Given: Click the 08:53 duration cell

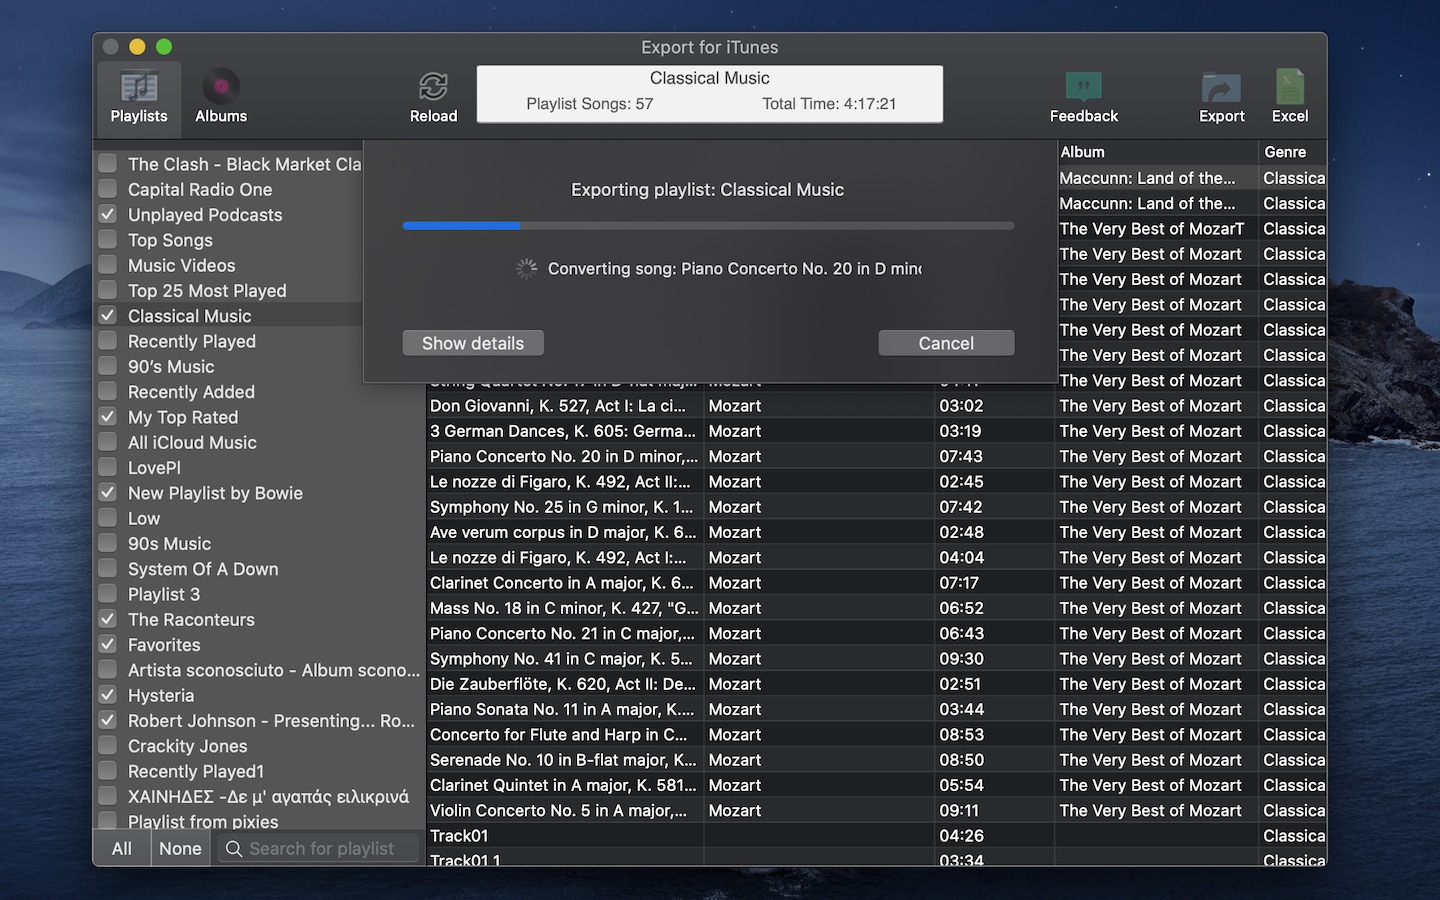Looking at the screenshot, I should coord(961,734).
